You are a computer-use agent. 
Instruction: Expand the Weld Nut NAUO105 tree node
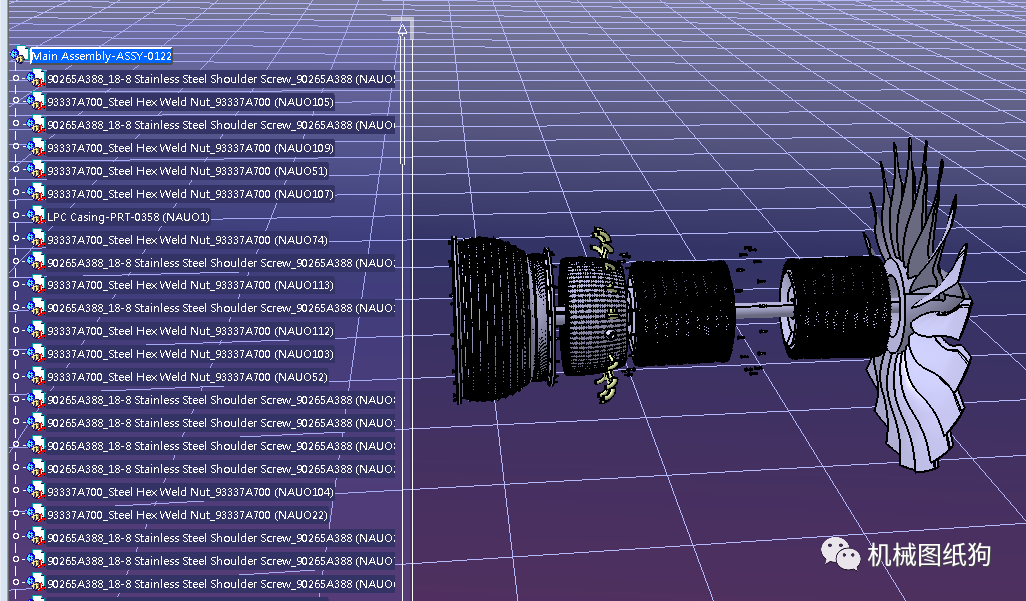tap(16, 100)
